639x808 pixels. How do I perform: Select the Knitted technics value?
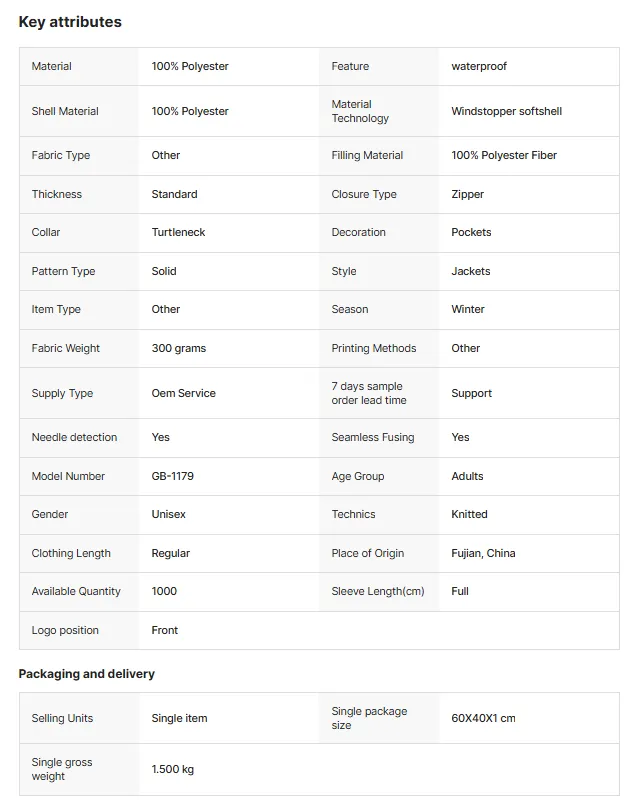(469, 514)
